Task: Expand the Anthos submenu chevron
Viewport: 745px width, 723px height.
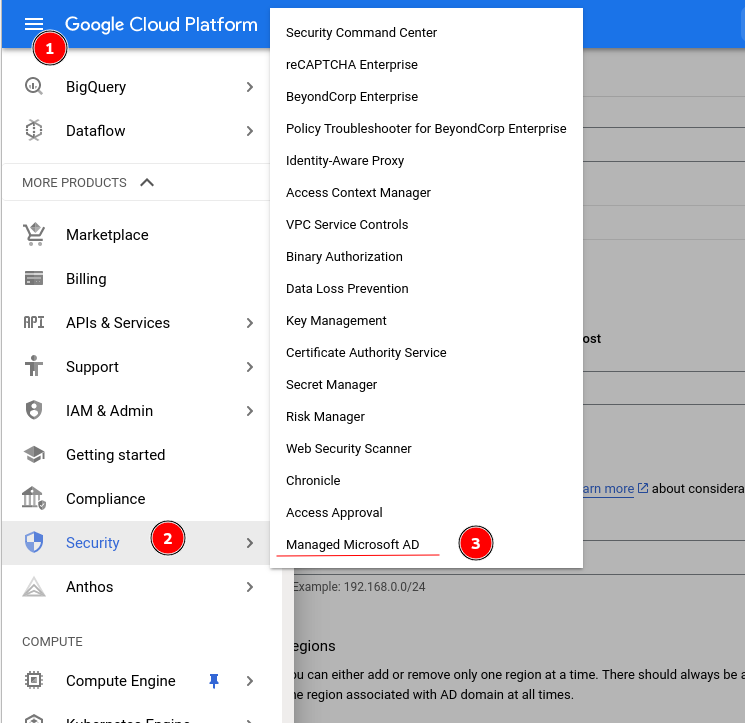Action: pyautogui.click(x=250, y=587)
